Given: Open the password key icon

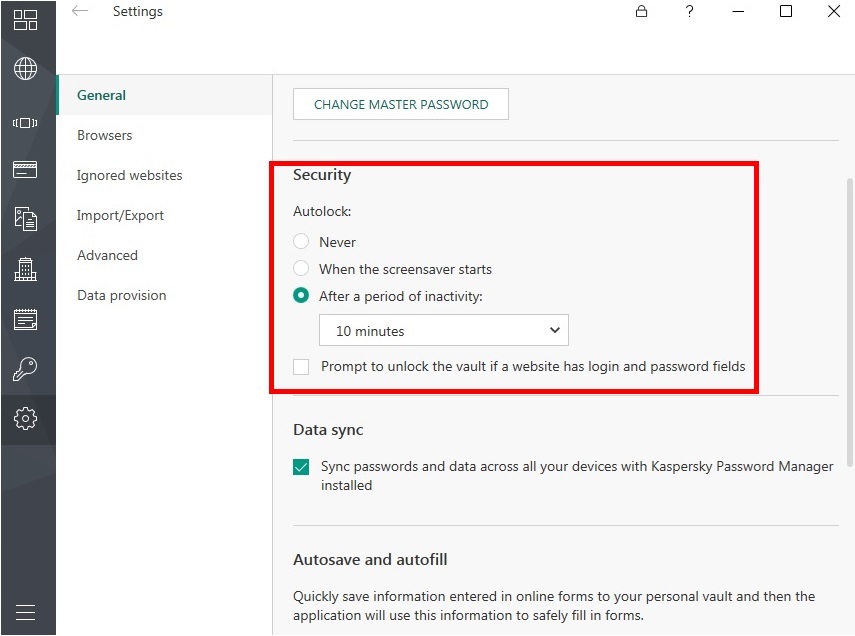Looking at the screenshot, I should click(x=25, y=369).
